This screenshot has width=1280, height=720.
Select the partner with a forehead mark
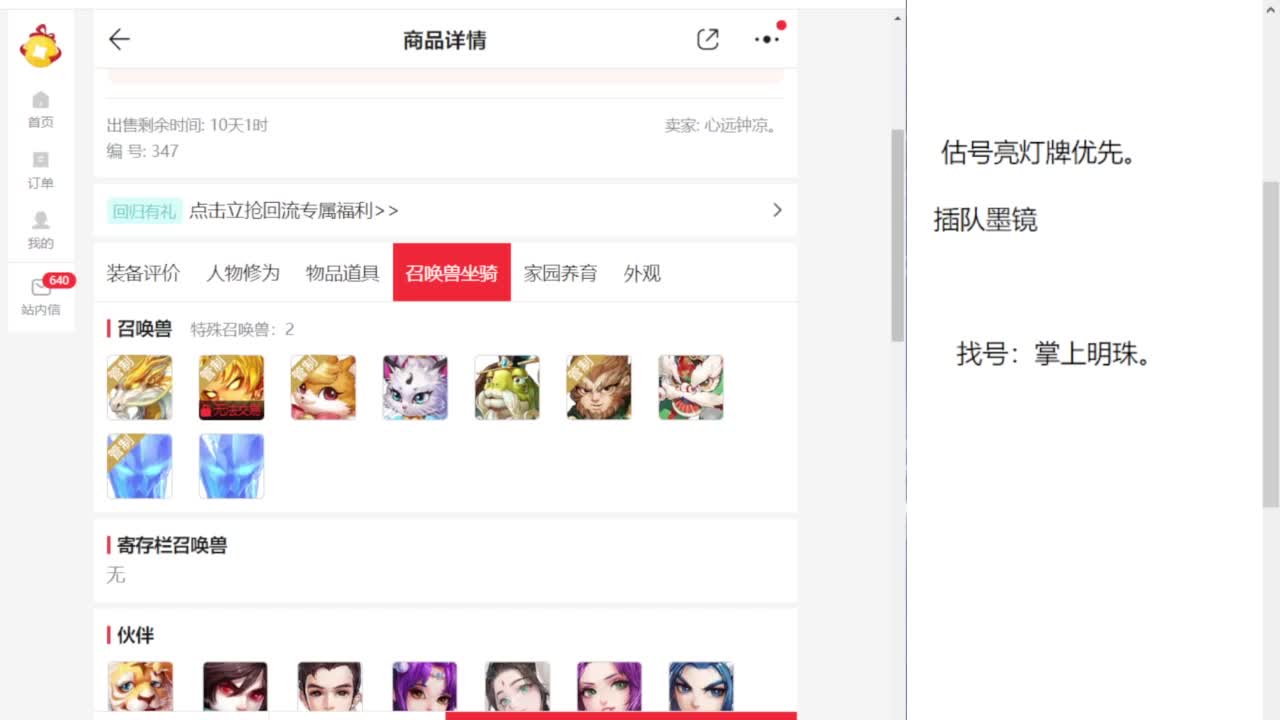[x=518, y=687]
